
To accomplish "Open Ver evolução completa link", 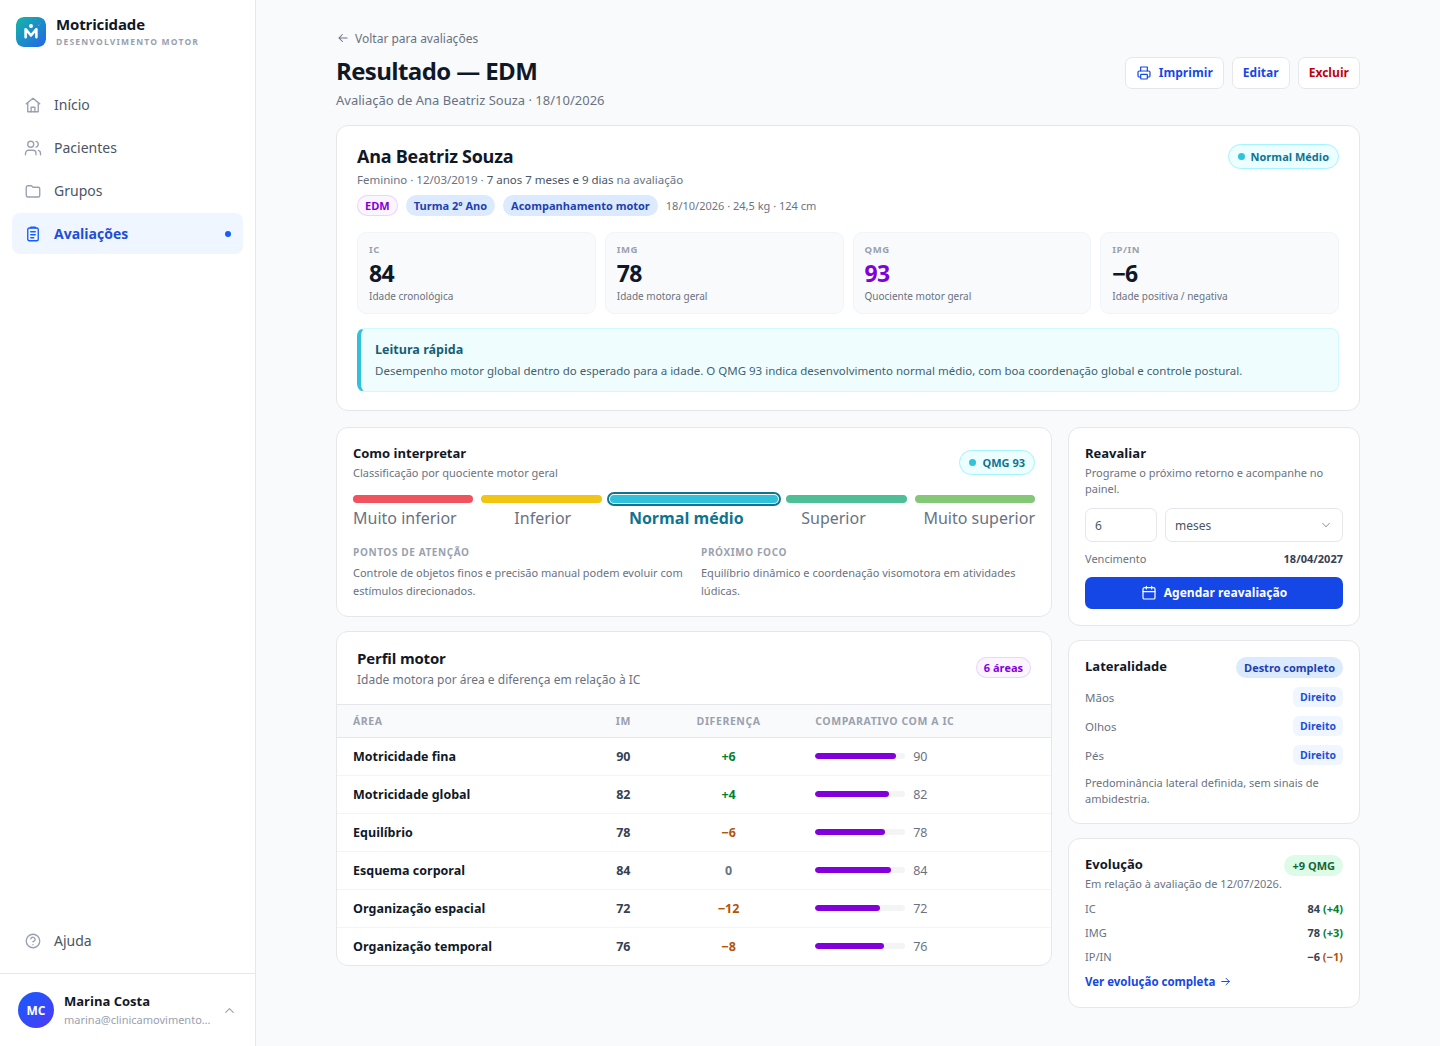I will (x=1158, y=982).
